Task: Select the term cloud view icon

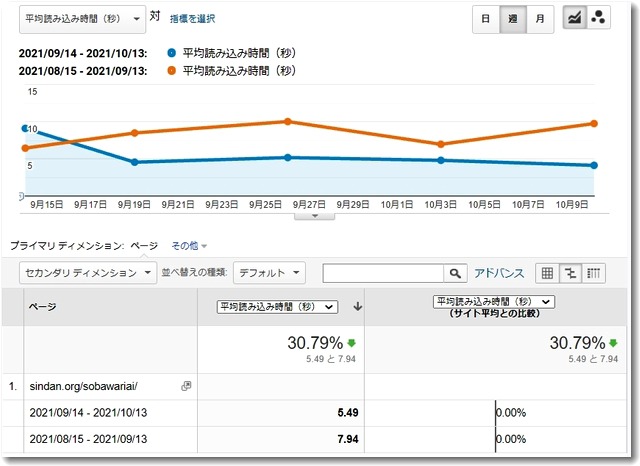Action: point(594,272)
